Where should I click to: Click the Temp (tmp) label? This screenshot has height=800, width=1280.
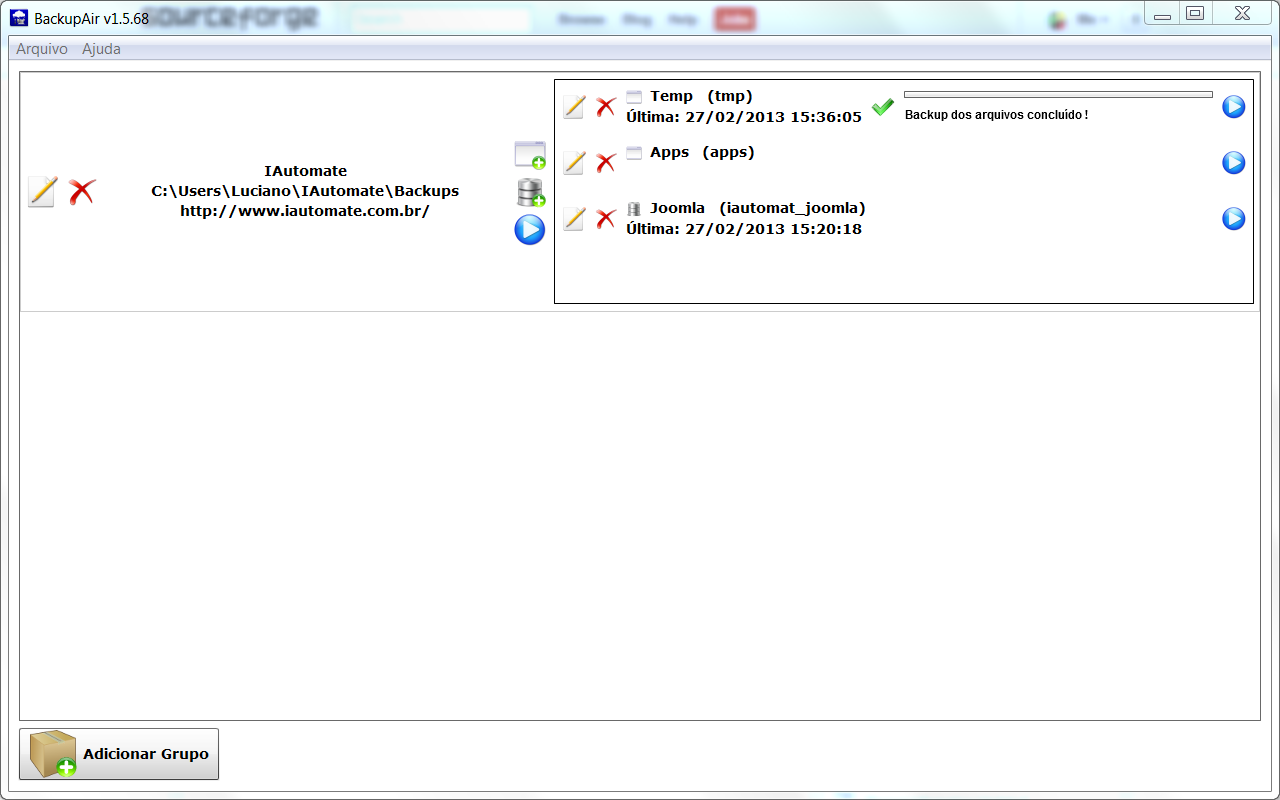(701, 96)
